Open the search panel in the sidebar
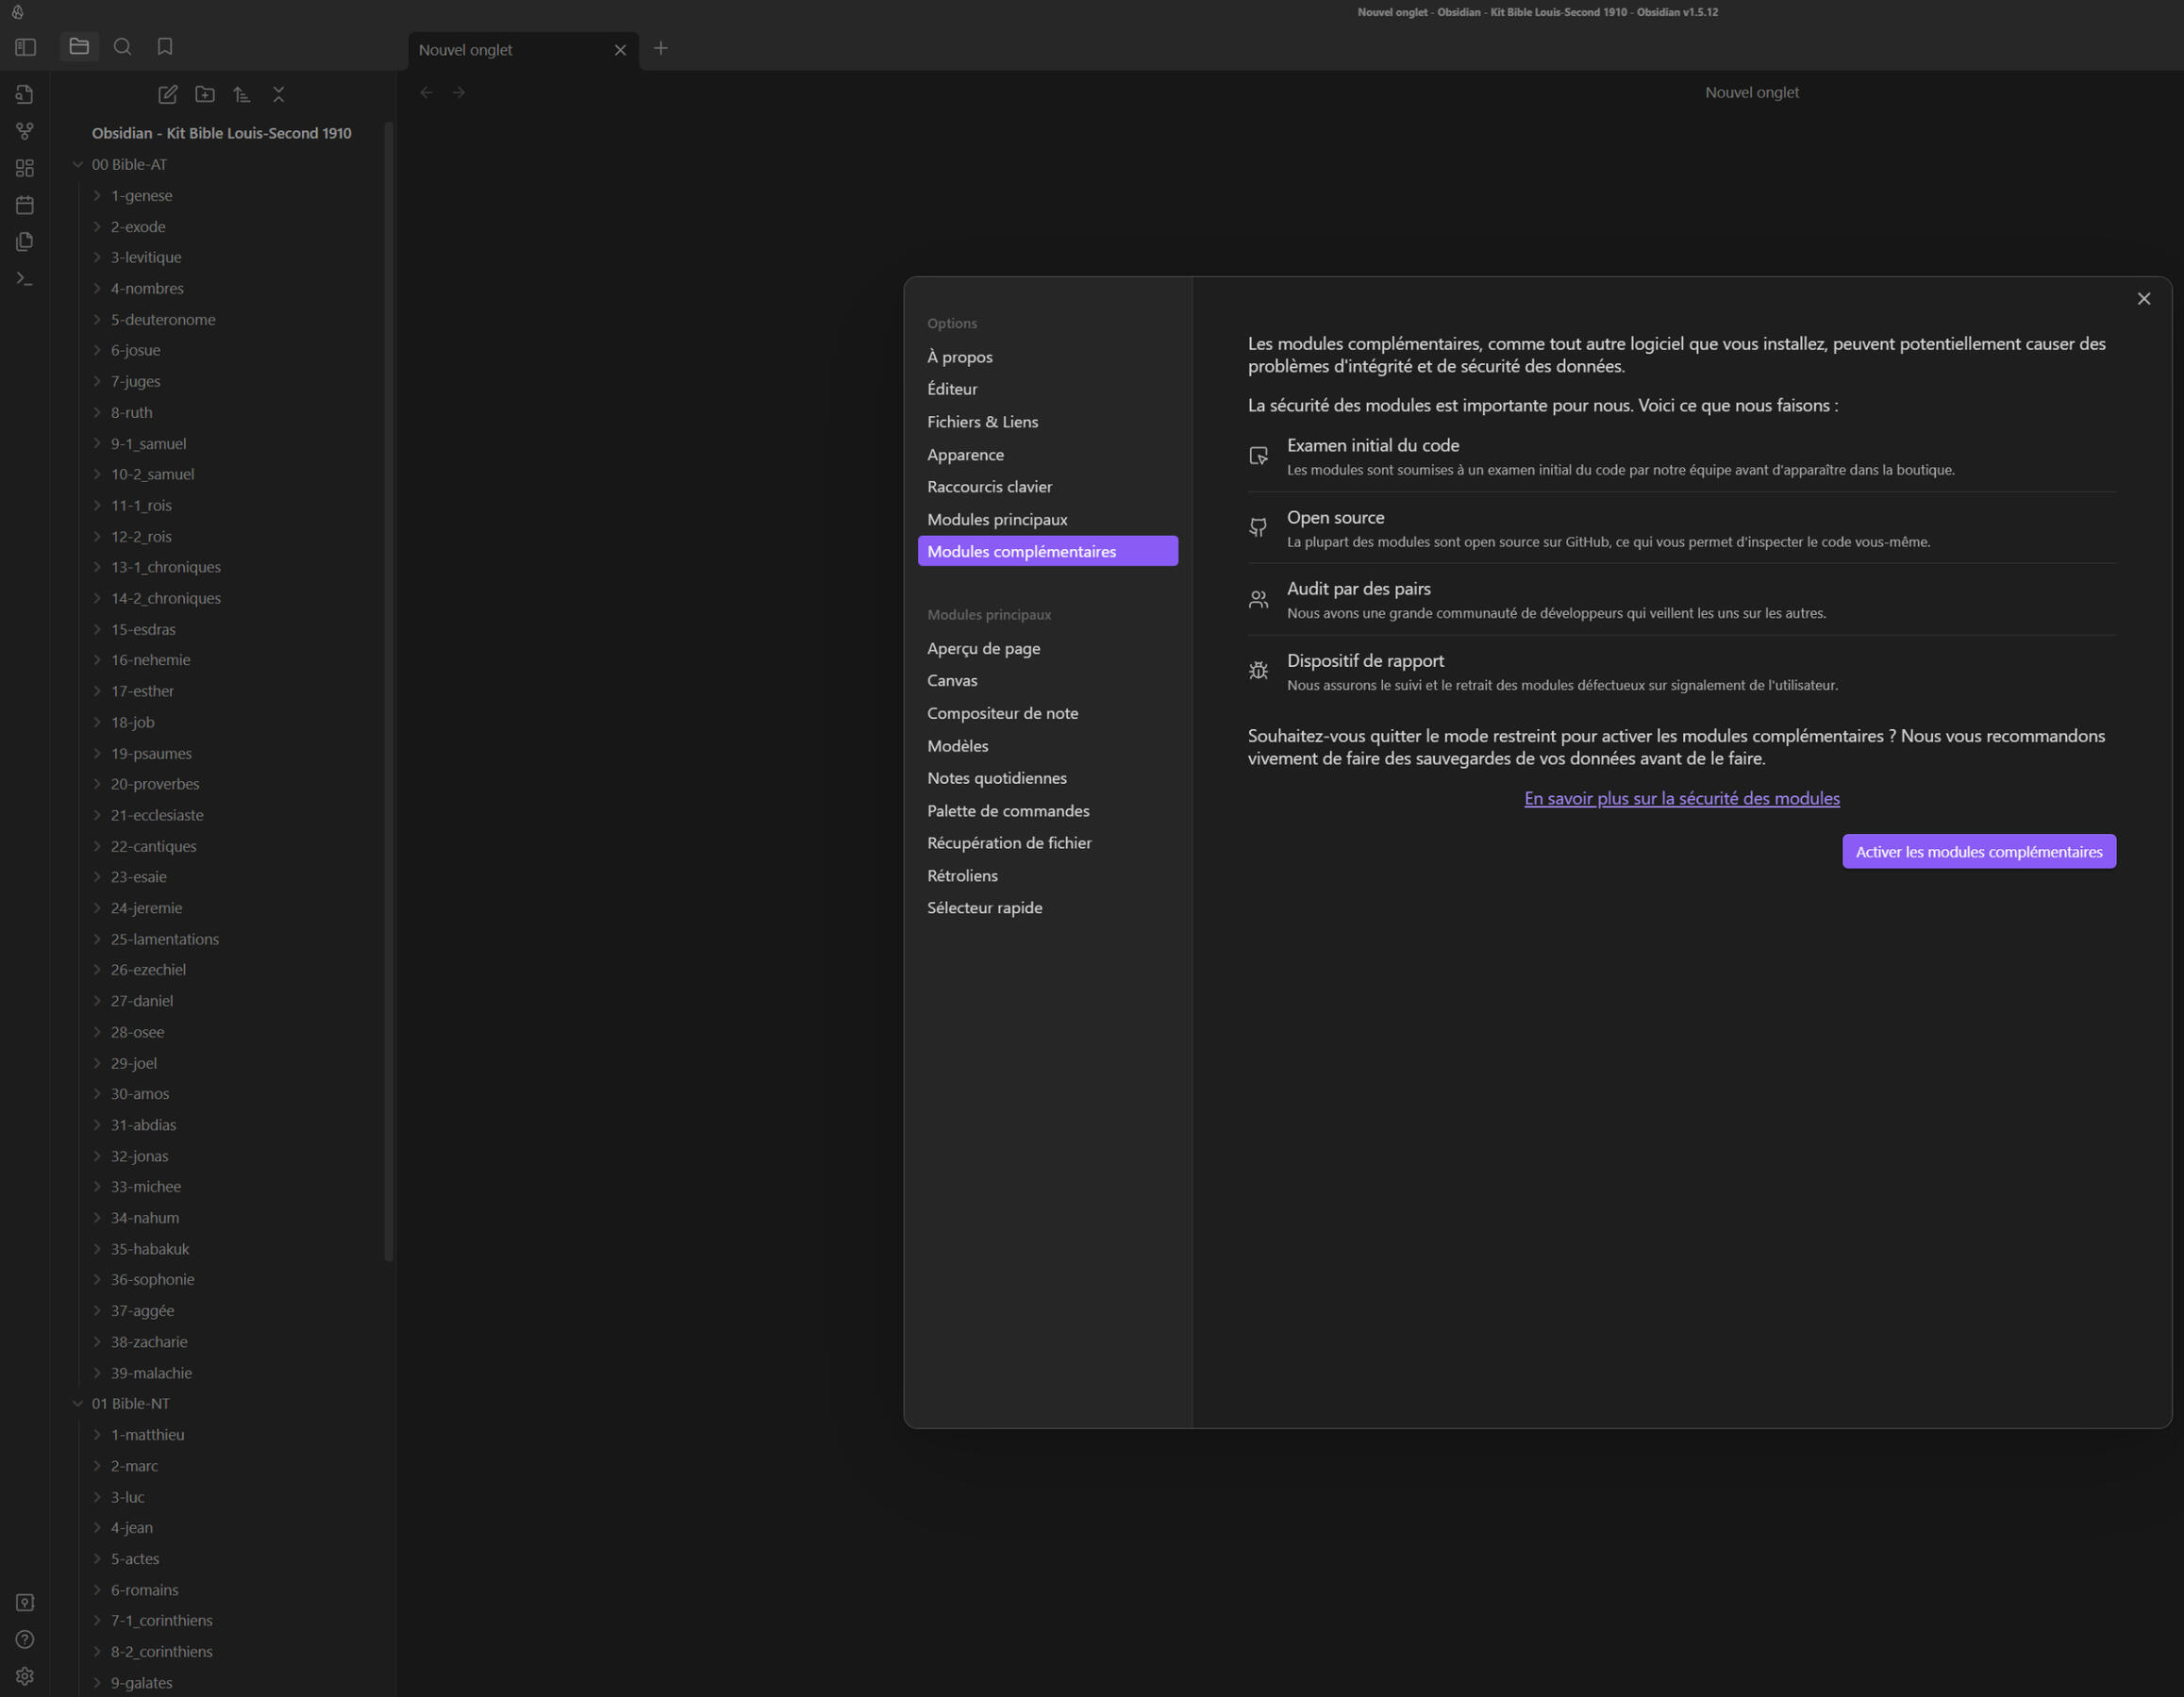Screen dimensions: 2184x1697 click(x=123, y=46)
